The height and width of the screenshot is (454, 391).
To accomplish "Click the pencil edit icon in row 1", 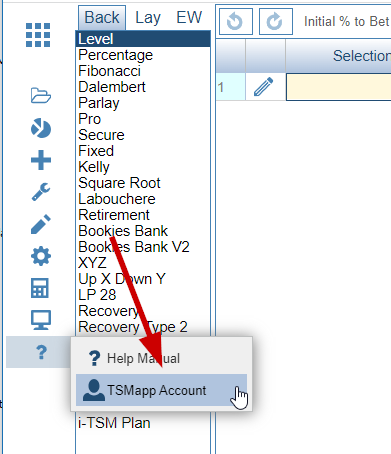I will click(264, 87).
